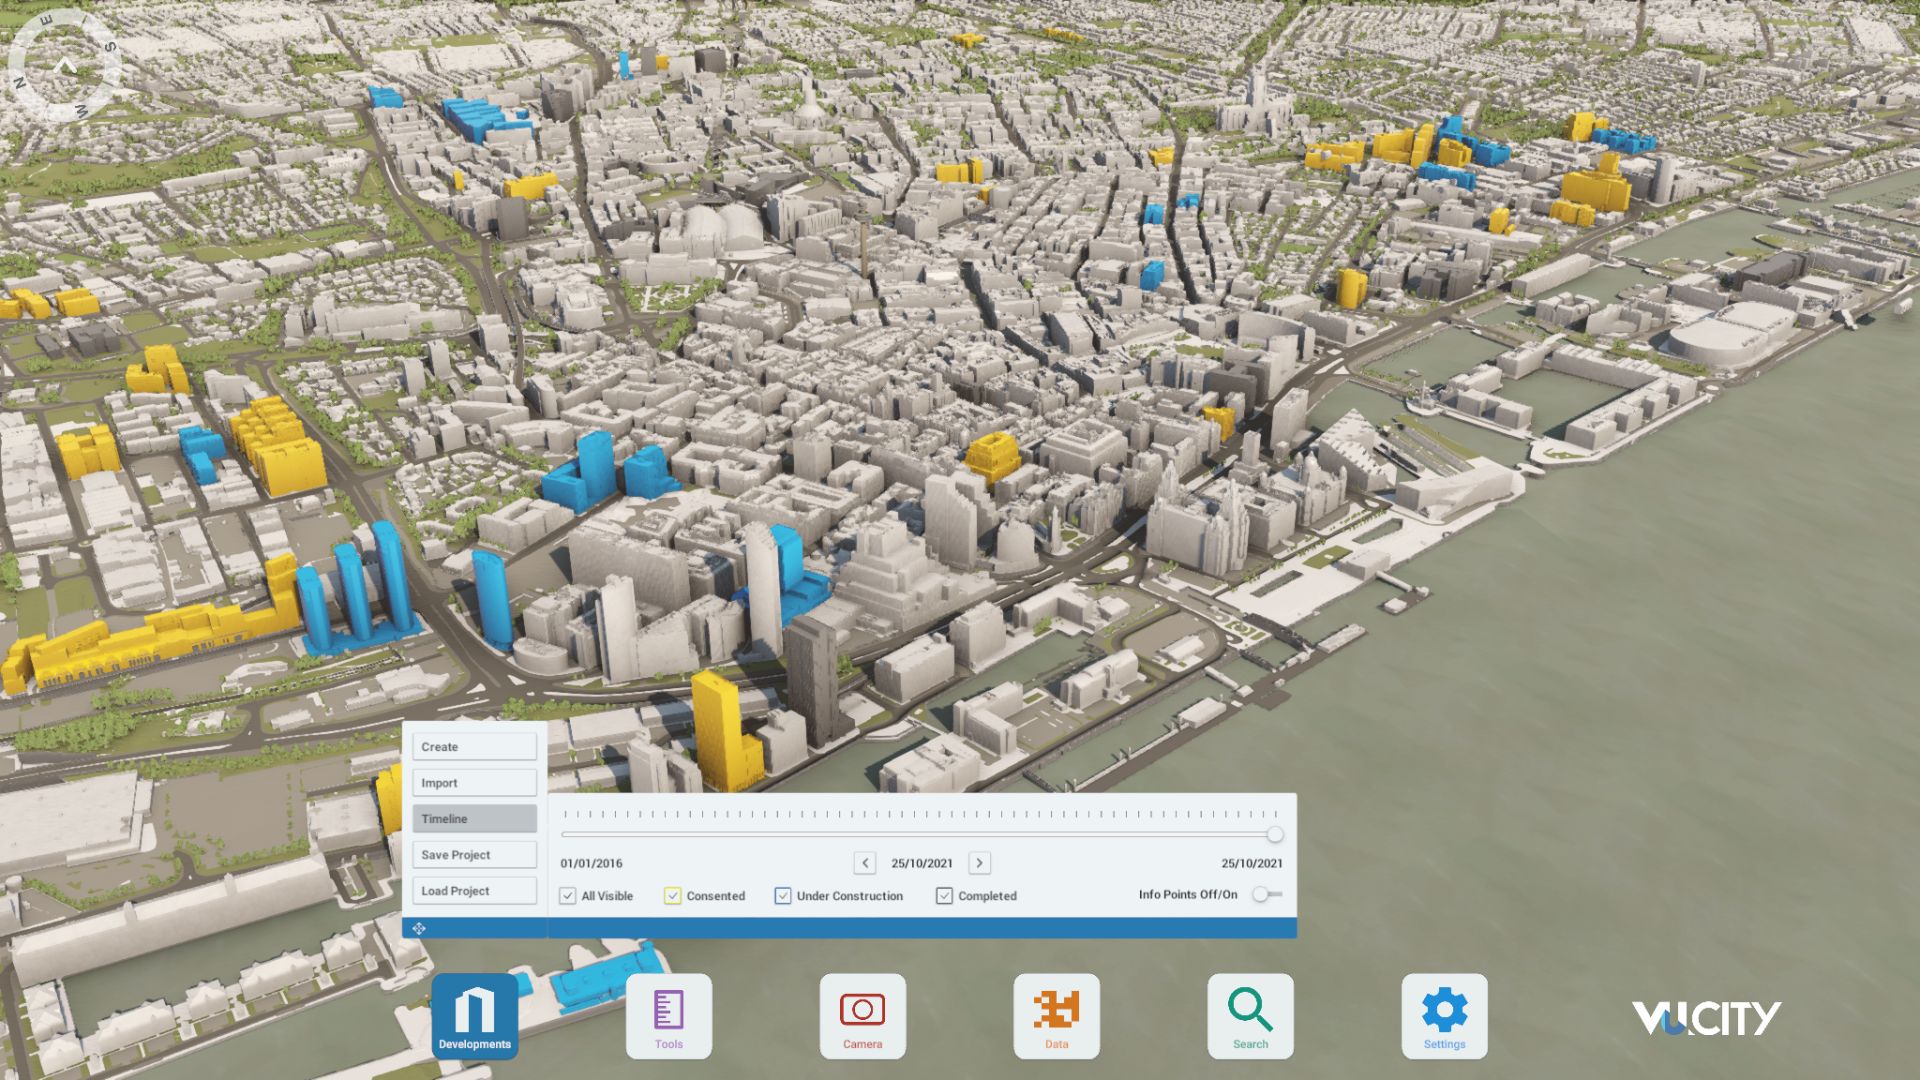Open the Camera tool

tap(862, 1012)
